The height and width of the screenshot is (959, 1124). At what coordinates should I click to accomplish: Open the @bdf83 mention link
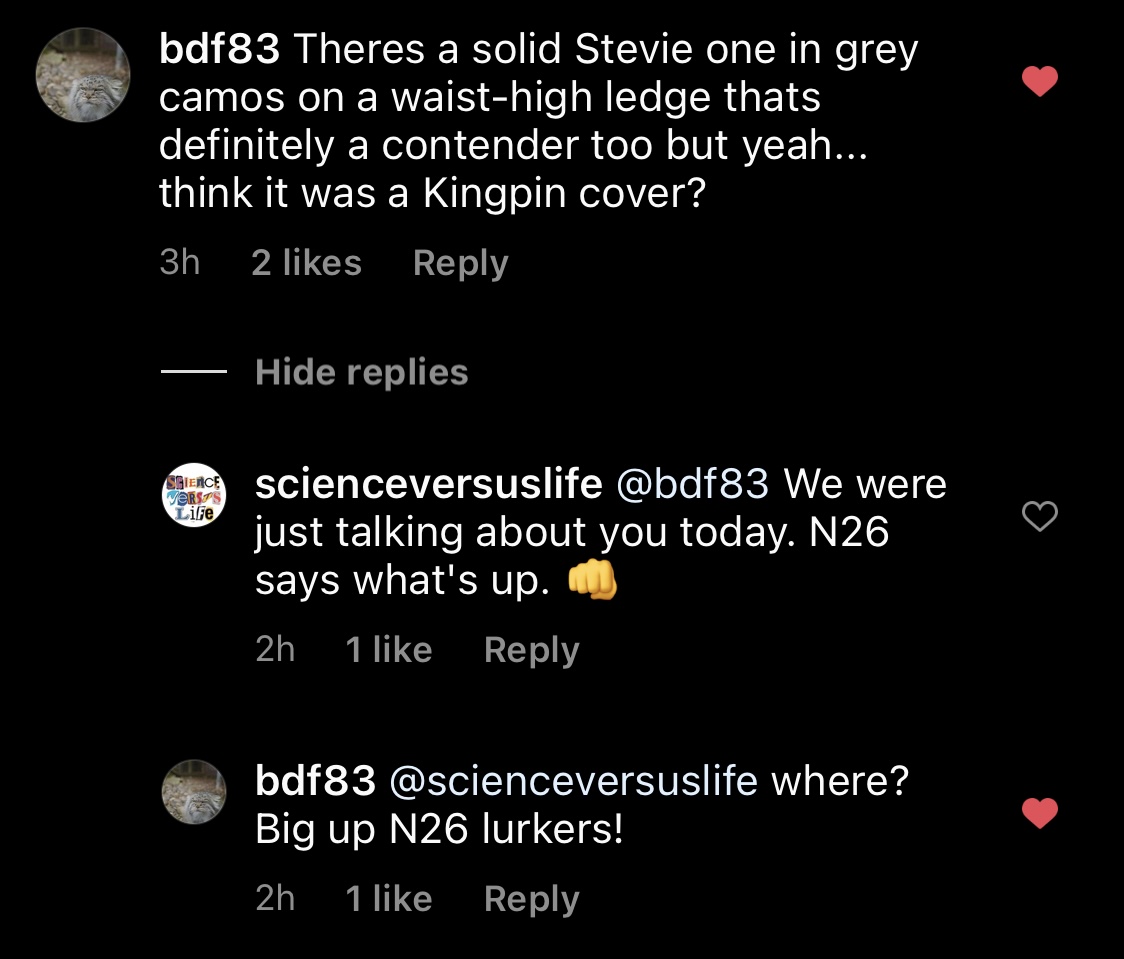(x=693, y=484)
